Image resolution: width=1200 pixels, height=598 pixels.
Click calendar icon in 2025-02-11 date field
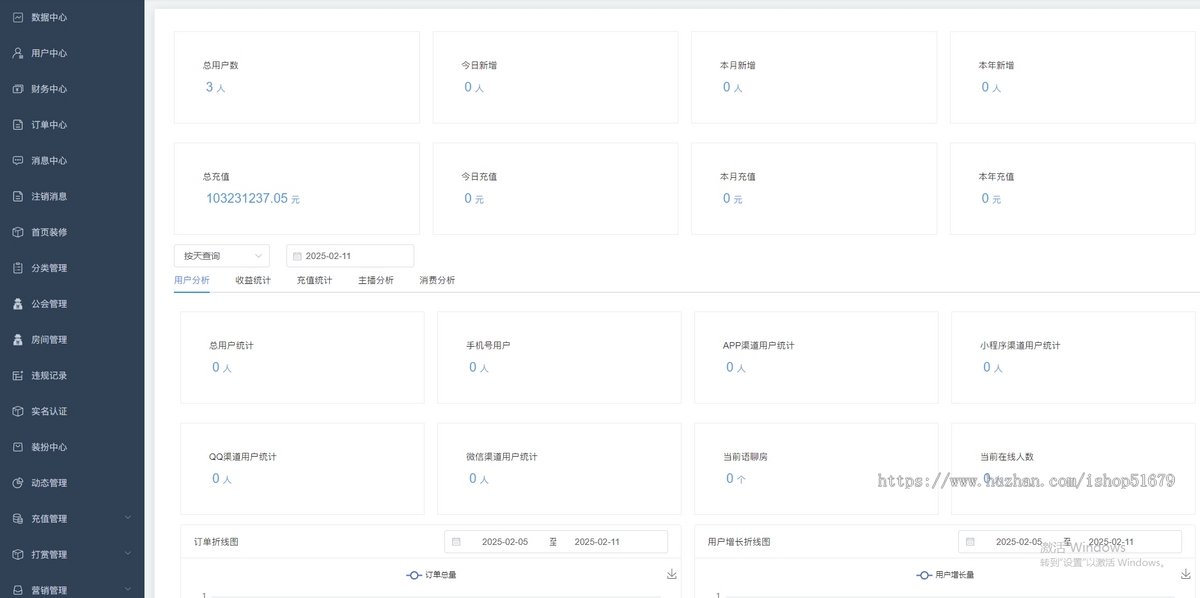pyautogui.click(x=297, y=256)
